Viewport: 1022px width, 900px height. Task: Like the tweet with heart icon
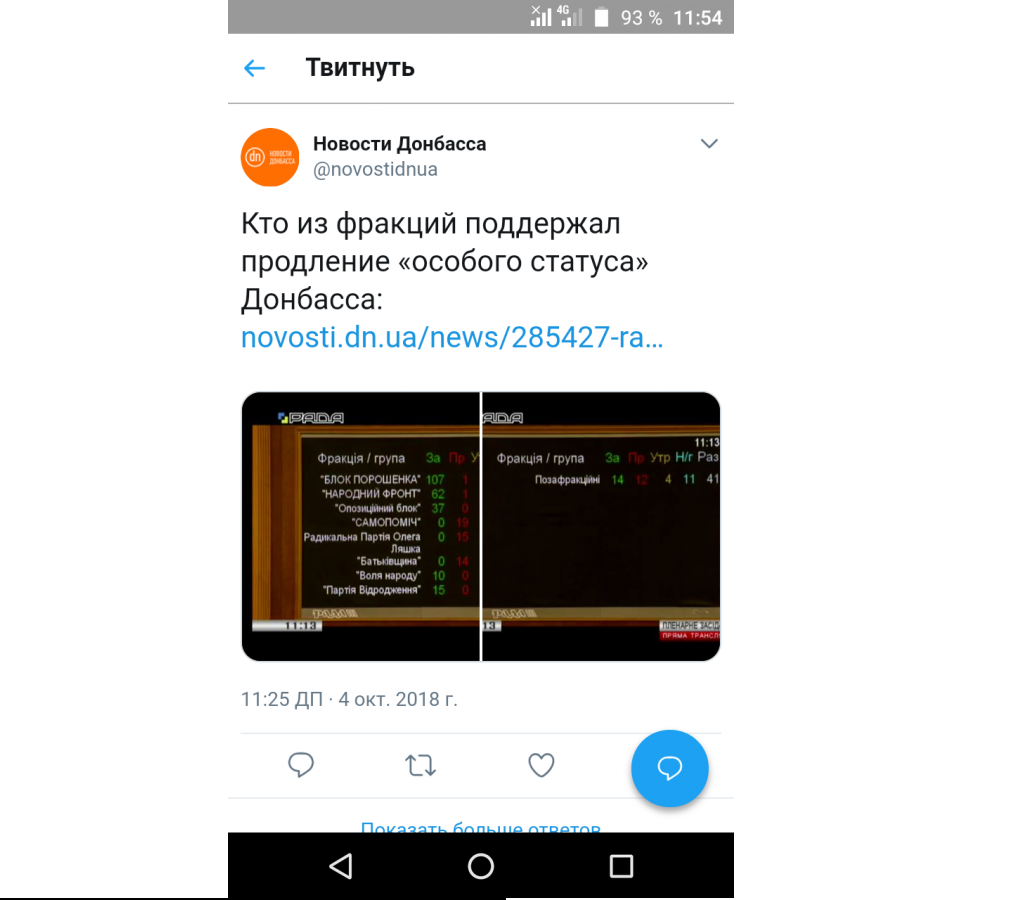pos(541,765)
